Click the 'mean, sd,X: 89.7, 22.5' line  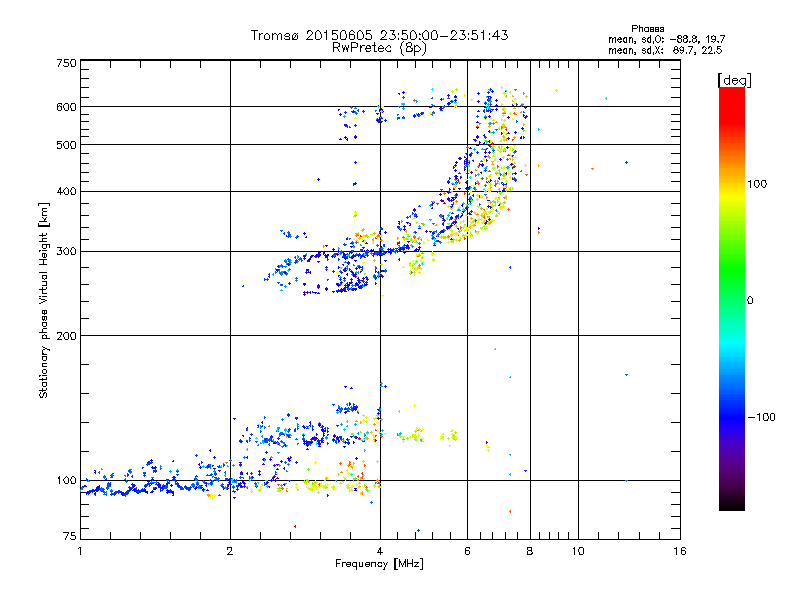(x=665, y=50)
